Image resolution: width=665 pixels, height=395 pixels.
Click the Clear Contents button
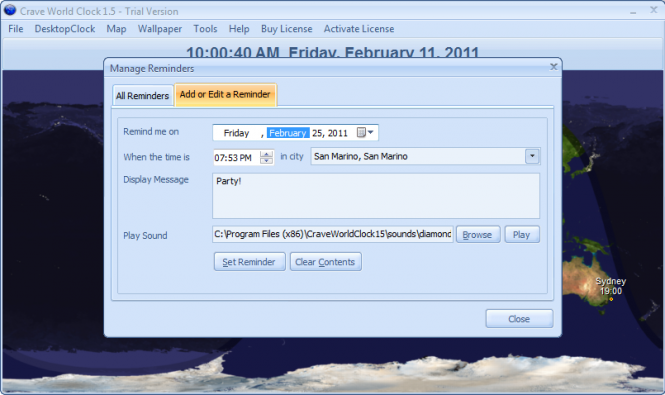tap(325, 262)
